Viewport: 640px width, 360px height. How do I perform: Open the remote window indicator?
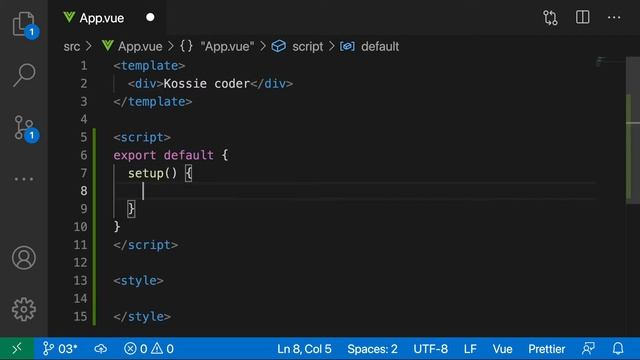pos(17,349)
